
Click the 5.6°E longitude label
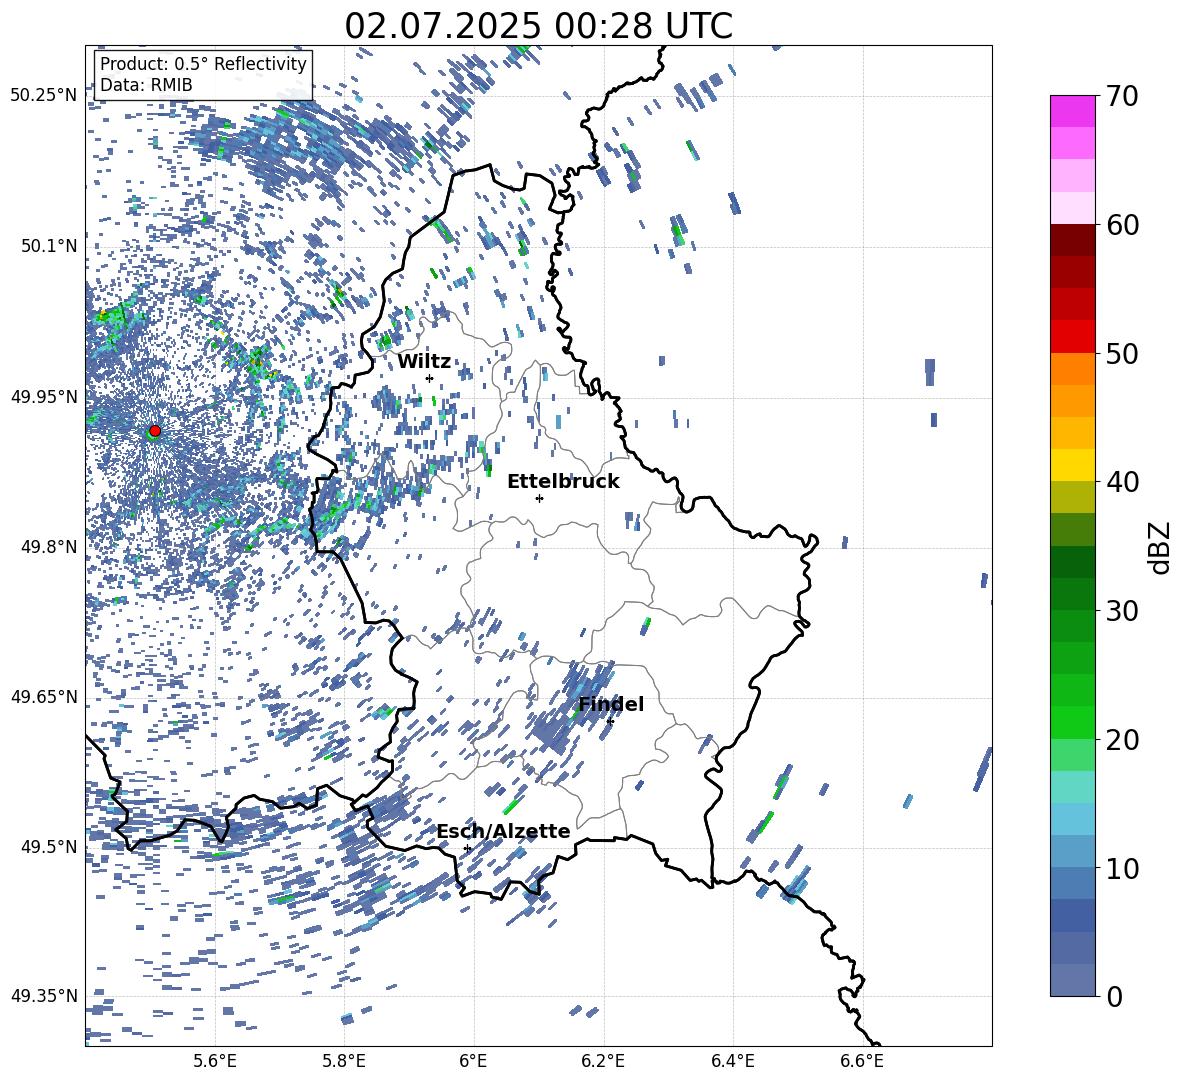point(215,1061)
